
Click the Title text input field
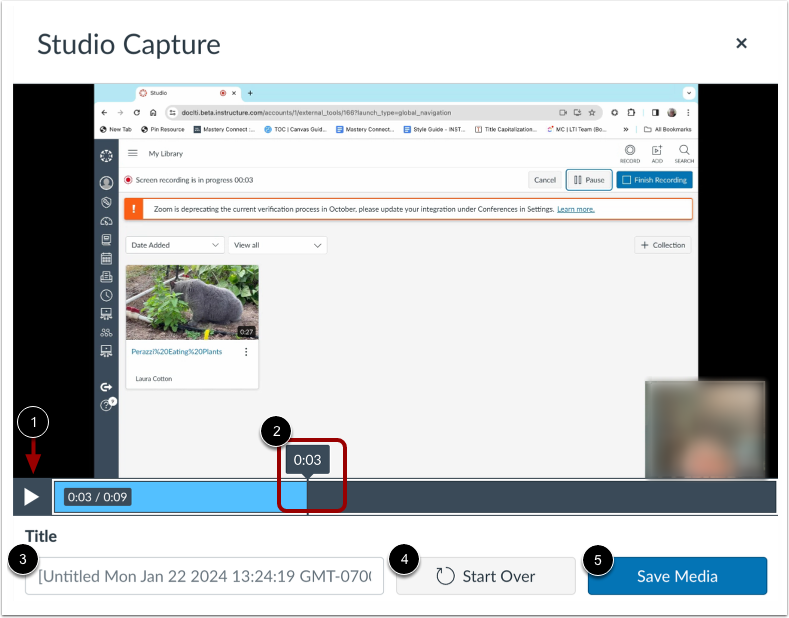pyautogui.click(x=204, y=576)
